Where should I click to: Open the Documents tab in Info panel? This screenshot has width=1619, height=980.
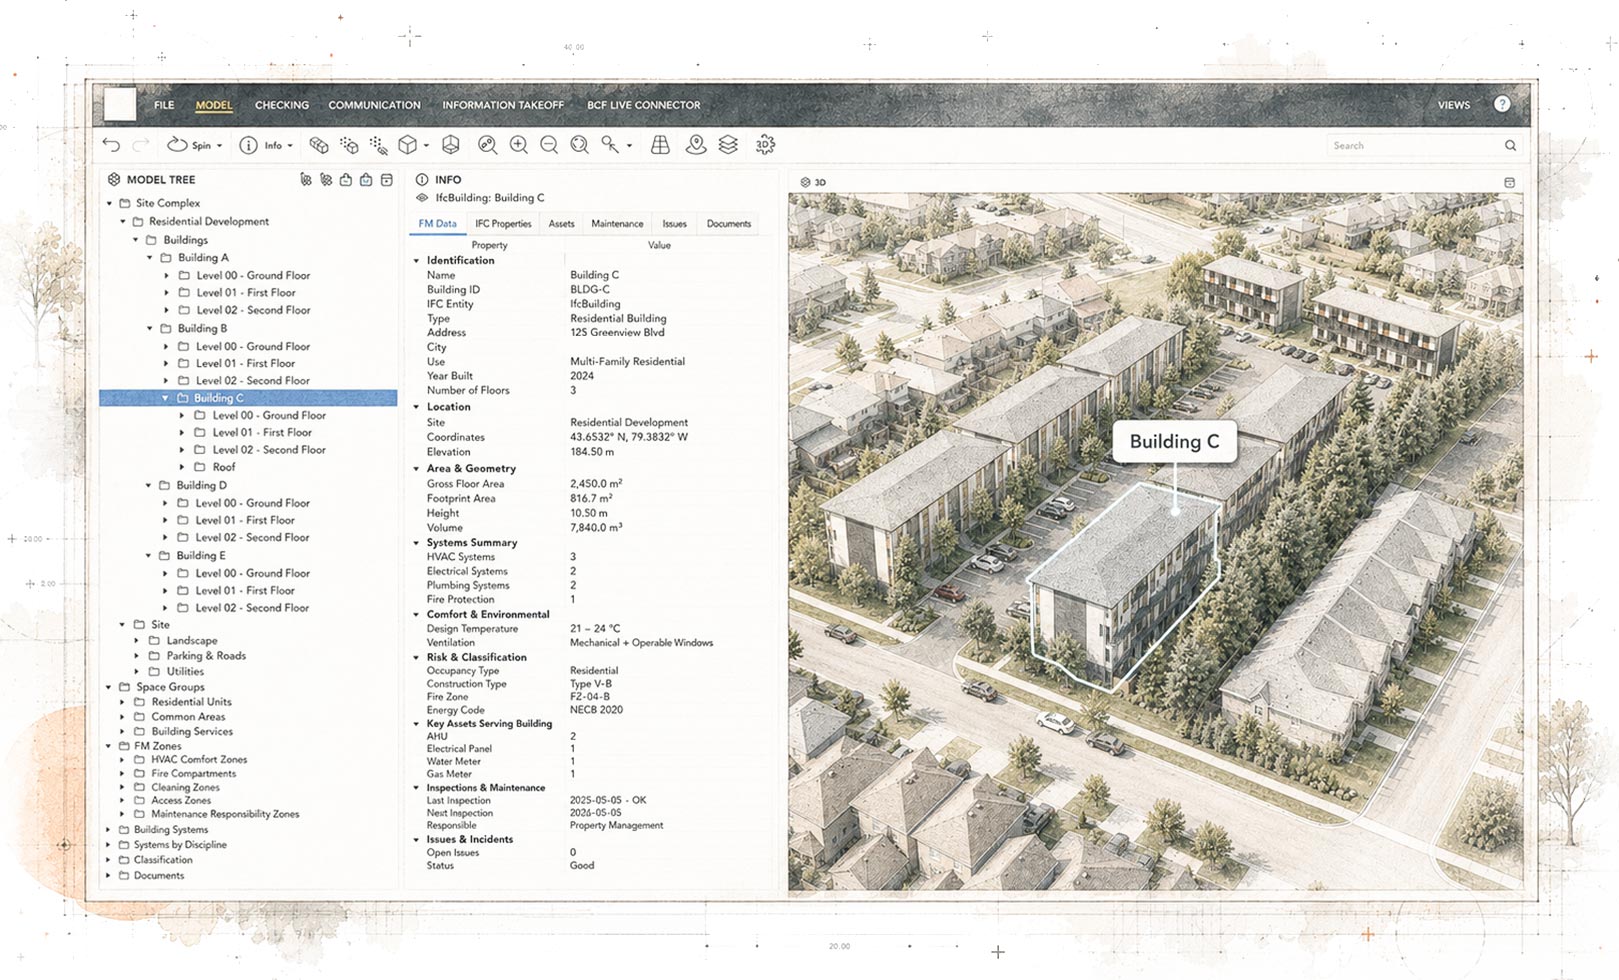pos(728,224)
